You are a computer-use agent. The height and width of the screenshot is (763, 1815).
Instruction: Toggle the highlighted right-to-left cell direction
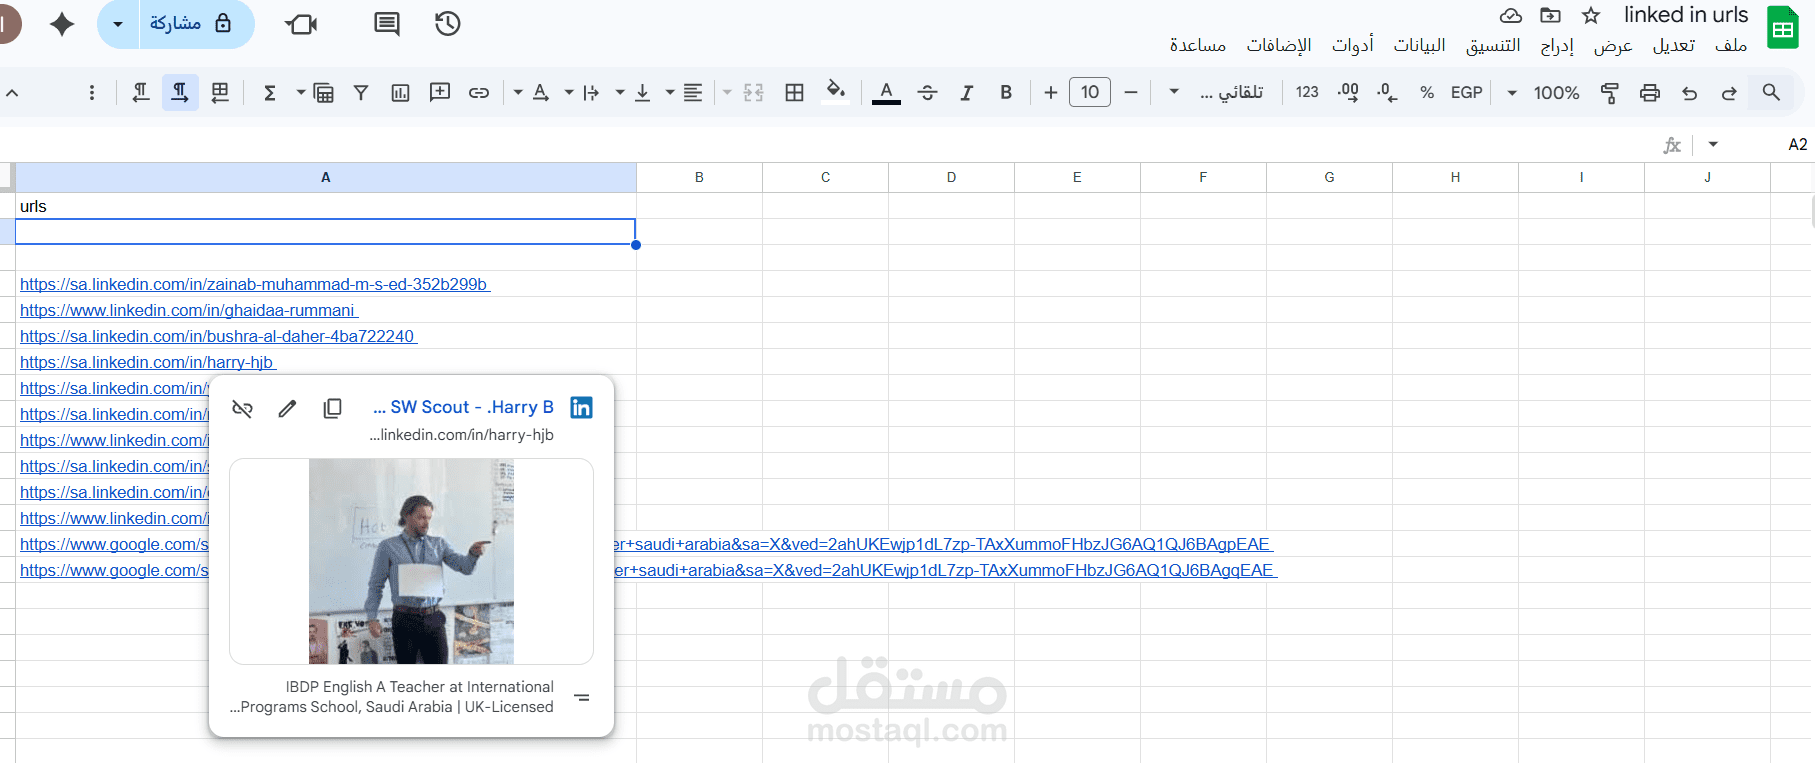tap(180, 93)
